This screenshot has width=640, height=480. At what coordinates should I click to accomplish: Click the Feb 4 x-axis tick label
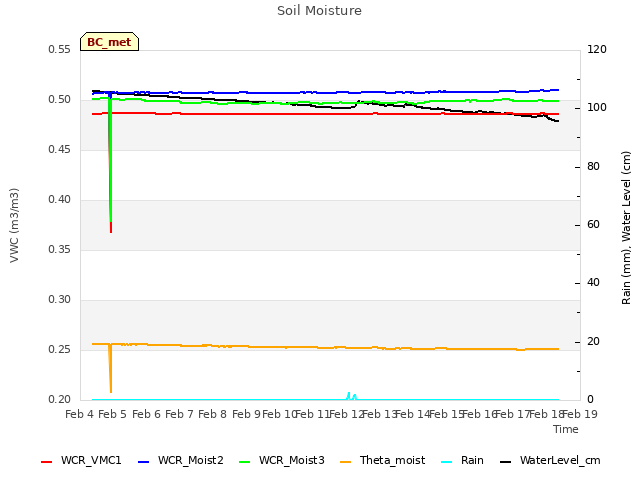click(80, 414)
